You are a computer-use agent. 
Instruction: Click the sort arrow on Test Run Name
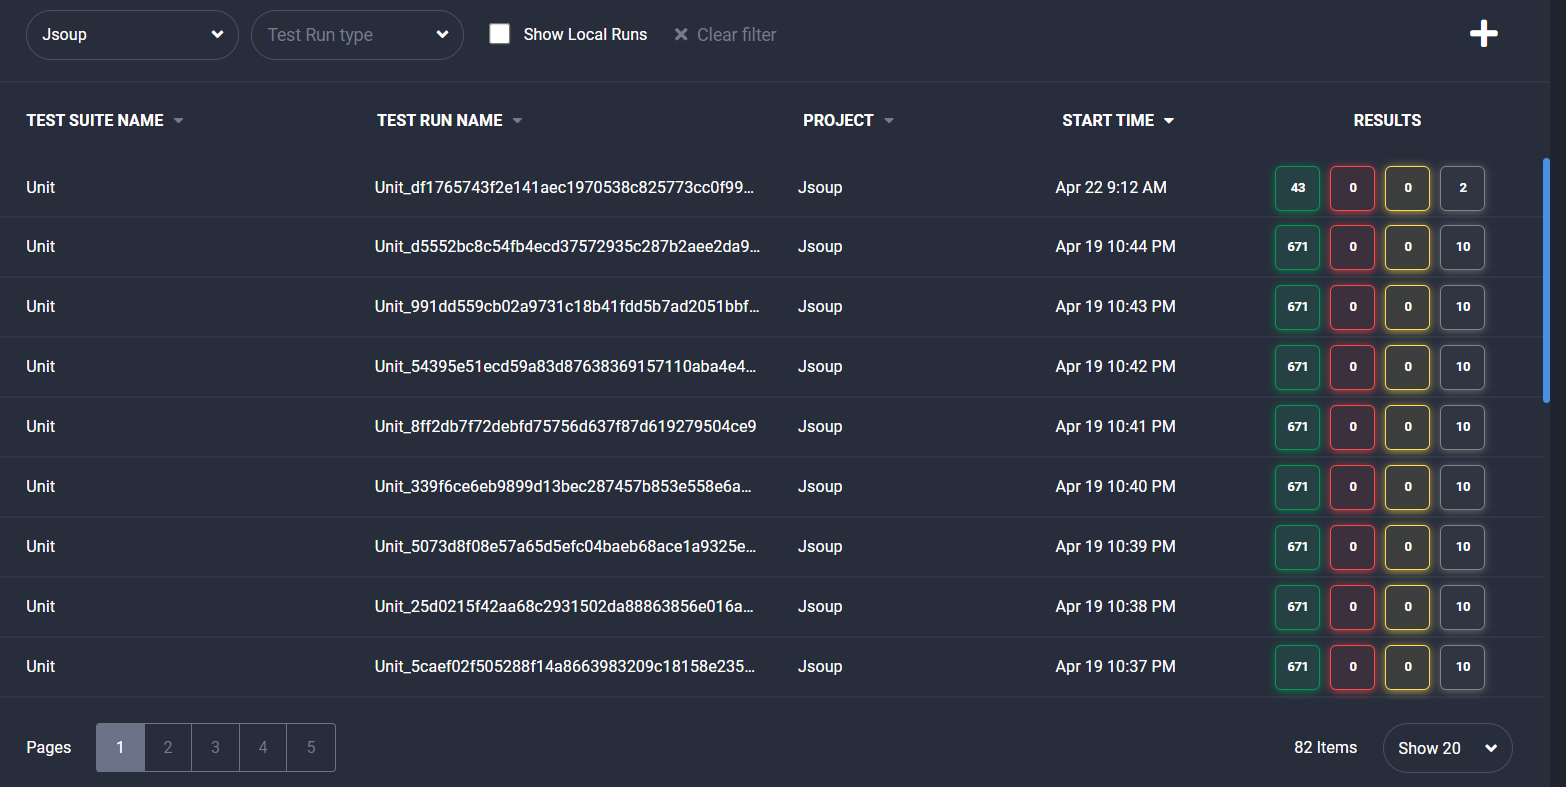tap(518, 120)
